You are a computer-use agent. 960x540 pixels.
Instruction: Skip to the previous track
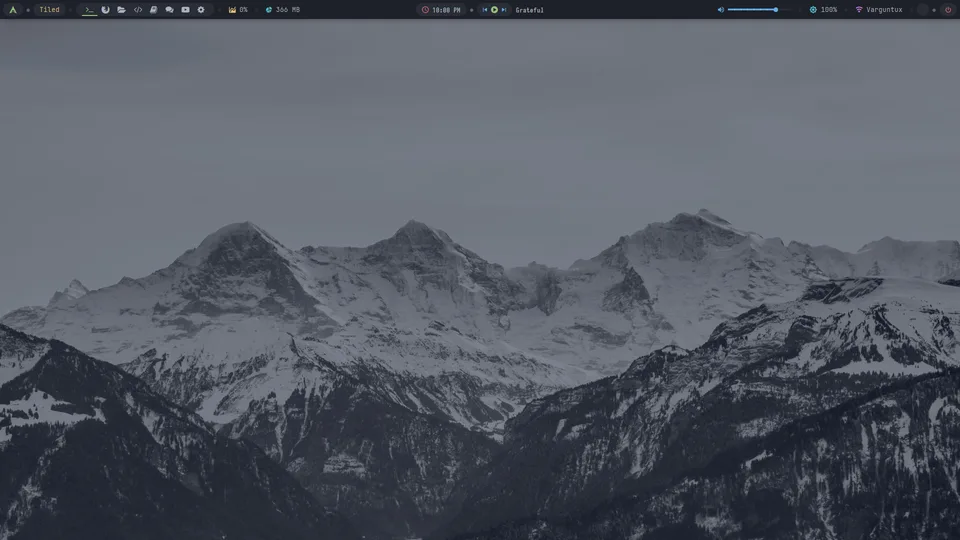[x=485, y=10]
